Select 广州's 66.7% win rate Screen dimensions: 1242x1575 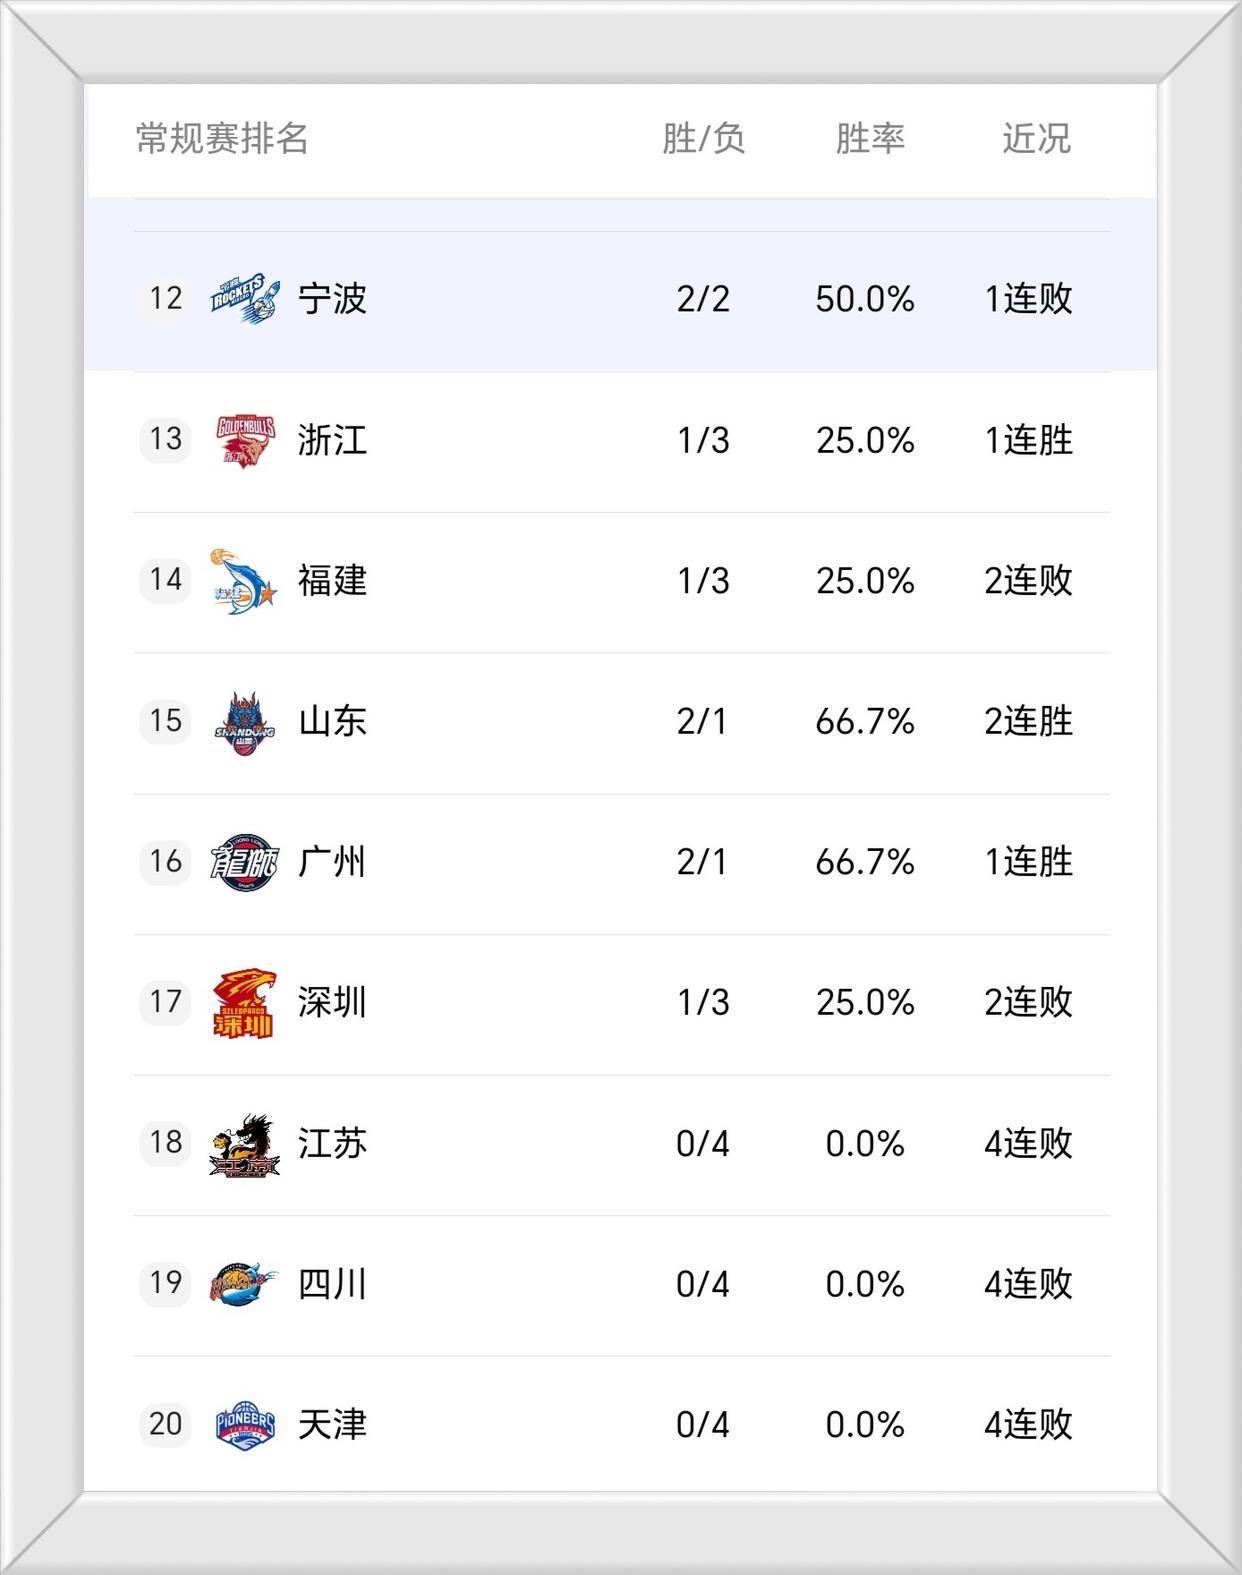coord(865,862)
